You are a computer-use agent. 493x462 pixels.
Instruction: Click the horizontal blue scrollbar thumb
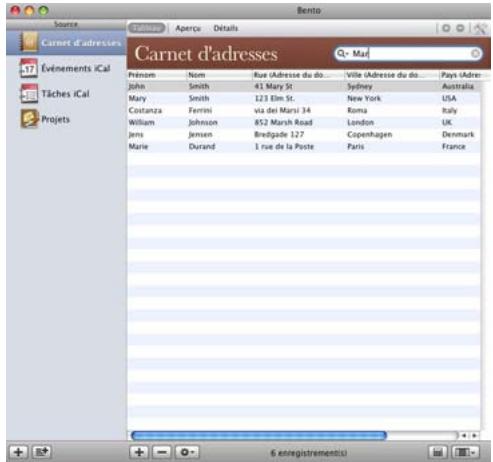tap(259, 435)
